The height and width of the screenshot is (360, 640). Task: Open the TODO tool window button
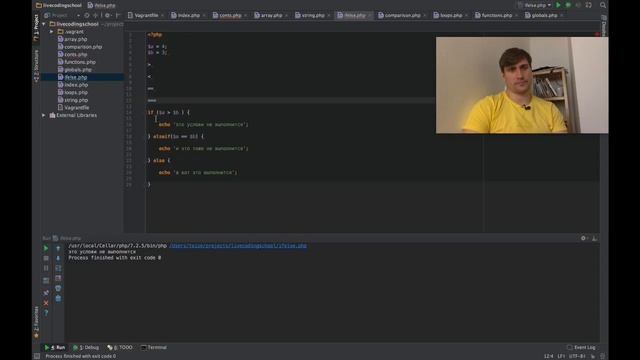click(x=120, y=347)
